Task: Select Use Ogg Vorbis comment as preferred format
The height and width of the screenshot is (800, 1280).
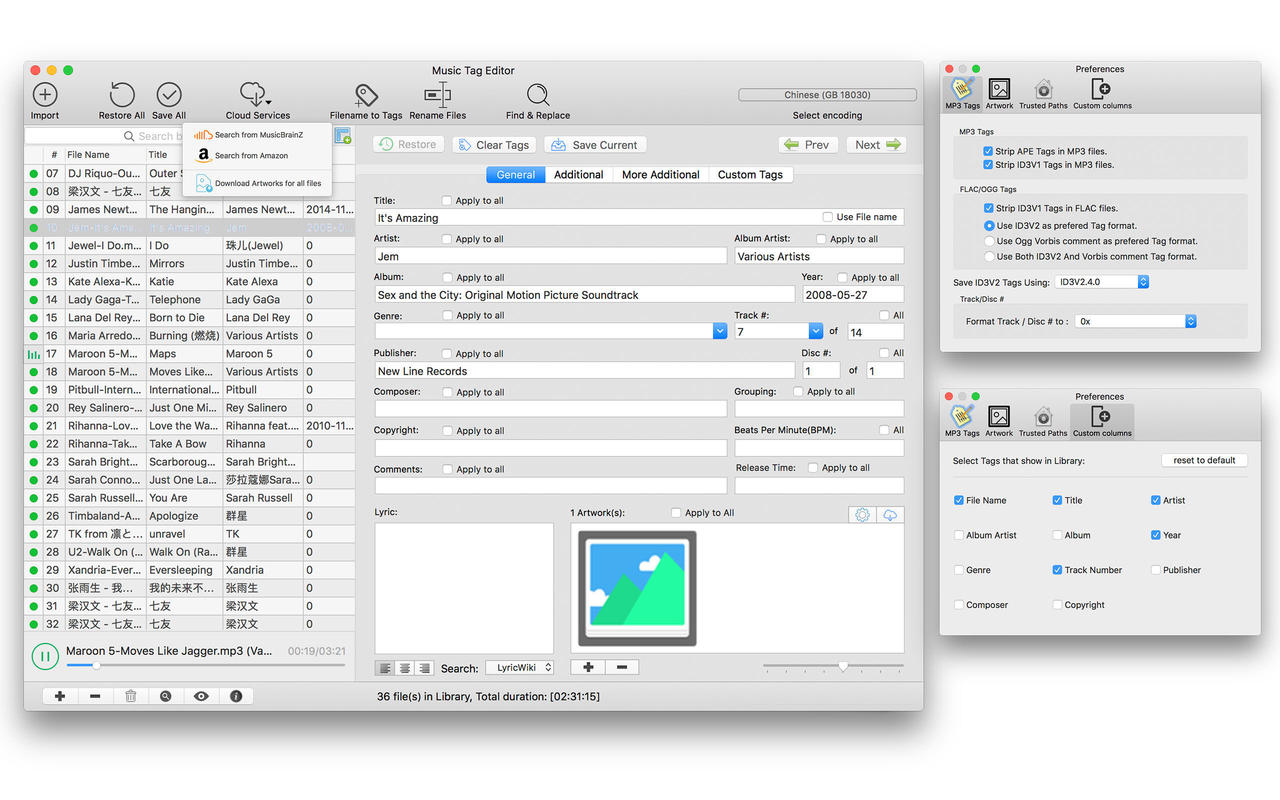Action: coord(988,241)
